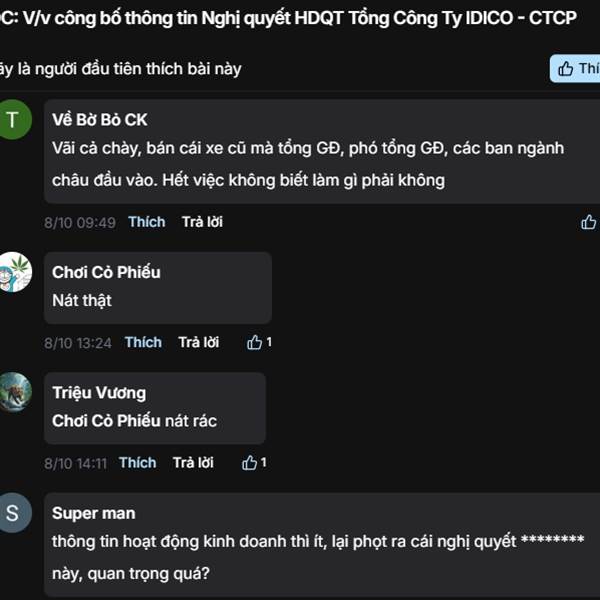Open the Về Bờ Bỏ CK username
600x600 pixels.
(99, 120)
